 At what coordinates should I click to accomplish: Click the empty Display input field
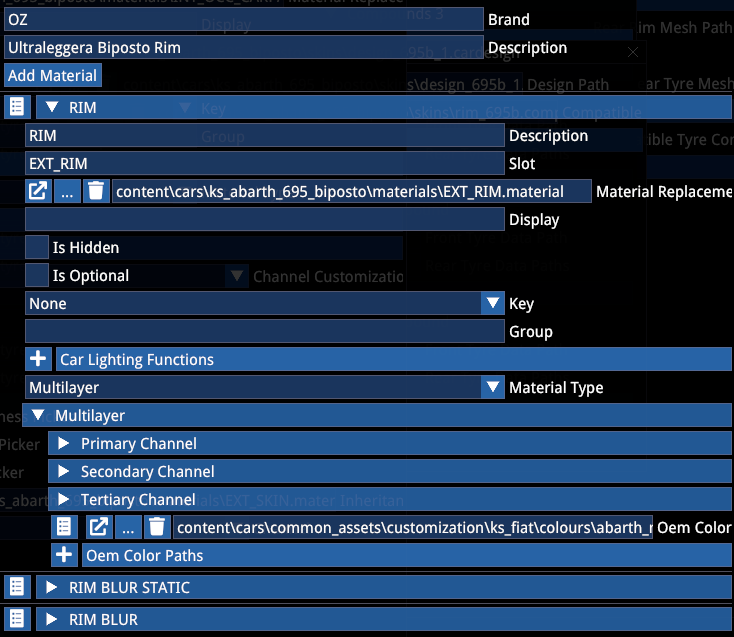point(265,219)
